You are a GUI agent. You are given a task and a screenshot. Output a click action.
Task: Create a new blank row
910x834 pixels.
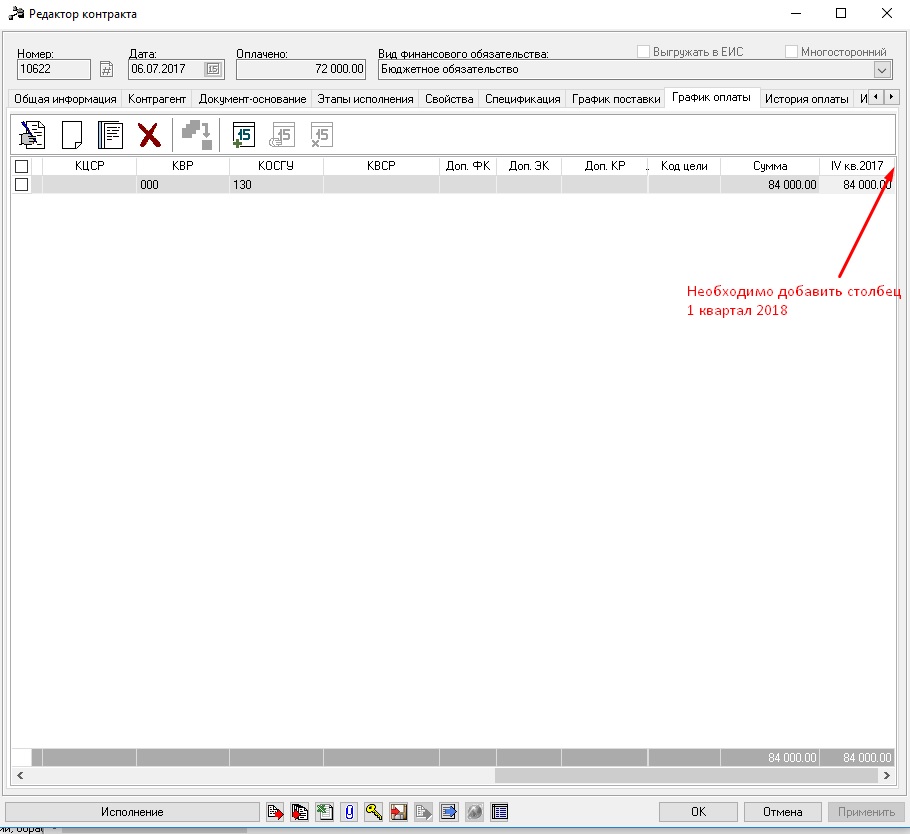[x=71, y=135]
